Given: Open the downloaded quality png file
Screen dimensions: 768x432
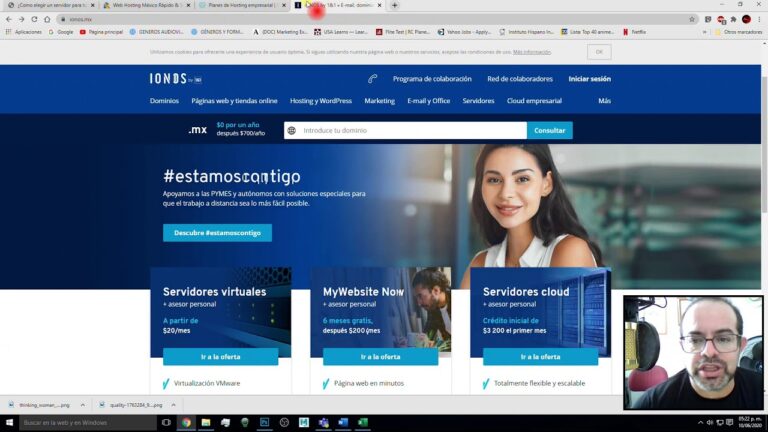Looking at the screenshot, I should pos(131,405).
